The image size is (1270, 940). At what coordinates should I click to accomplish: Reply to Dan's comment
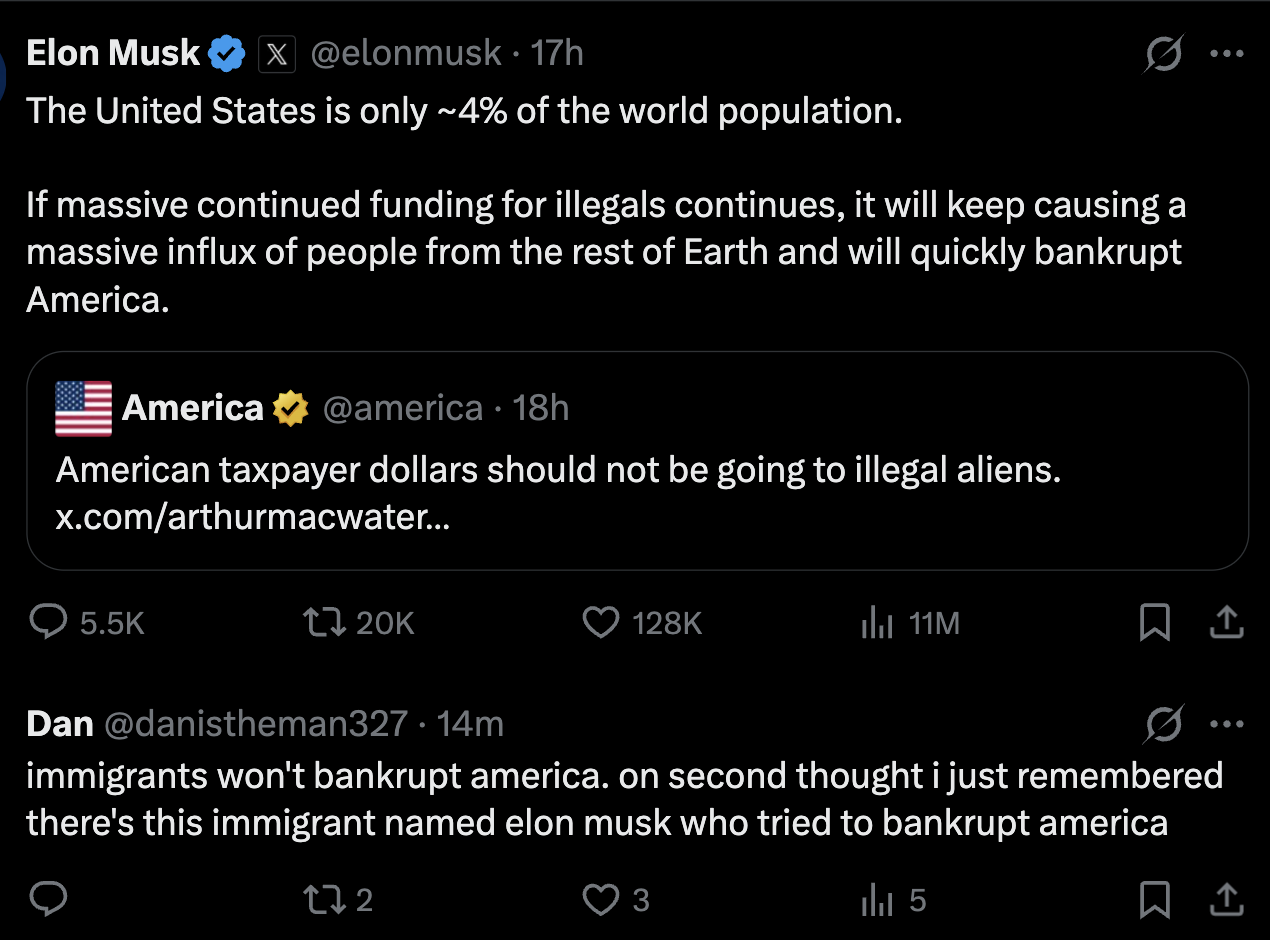[x=48, y=900]
